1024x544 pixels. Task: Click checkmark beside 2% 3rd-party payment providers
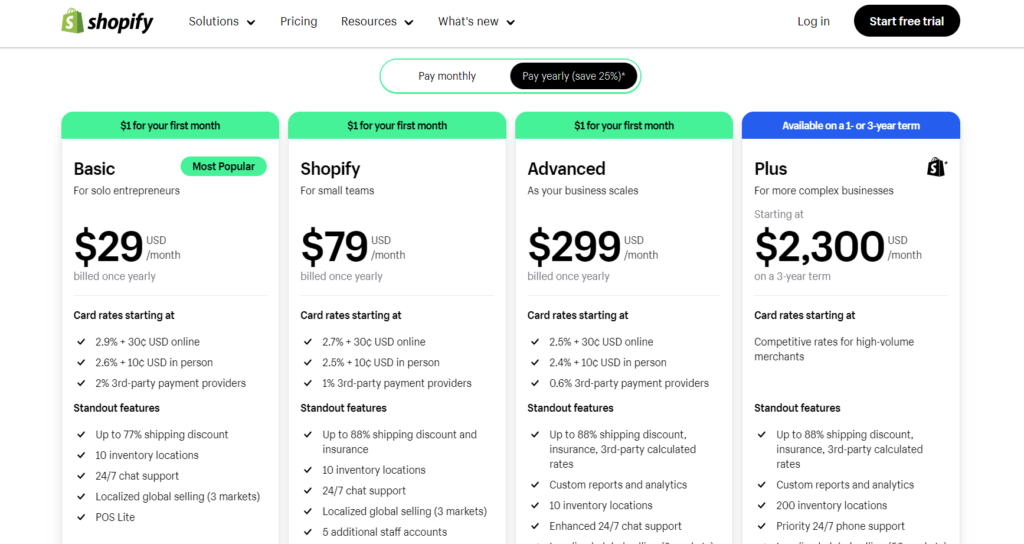[x=81, y=383]
